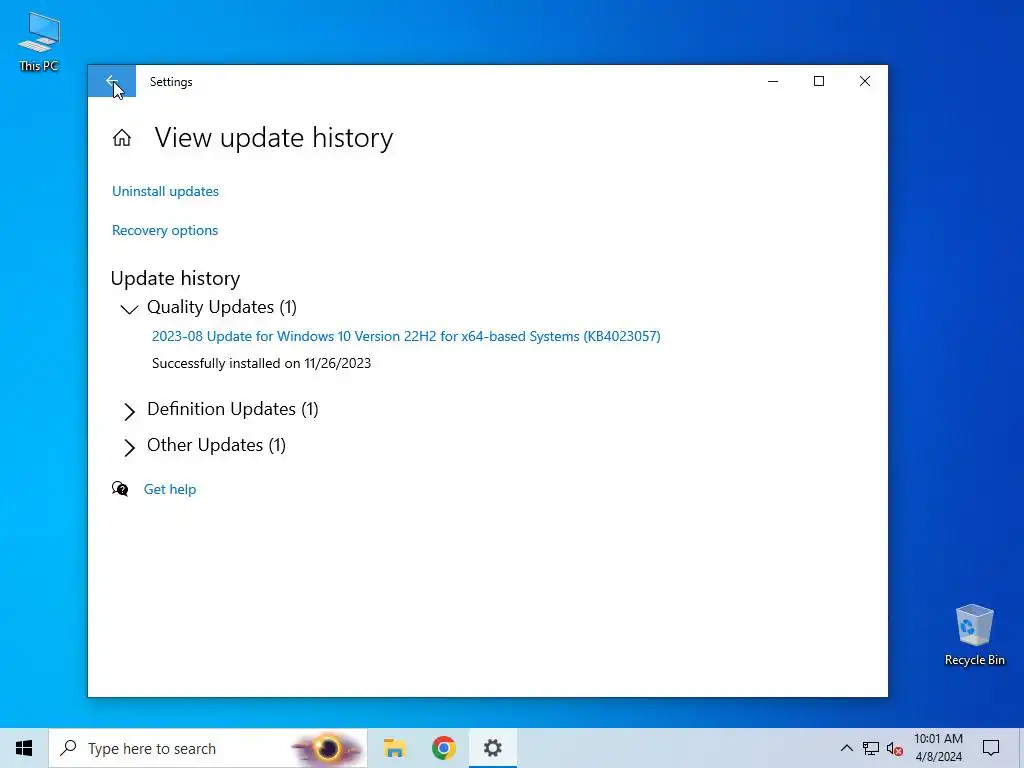The width and height of the screenshot is (1024, 768).
Task: Open Recovery options
Action: pos(165,231)
